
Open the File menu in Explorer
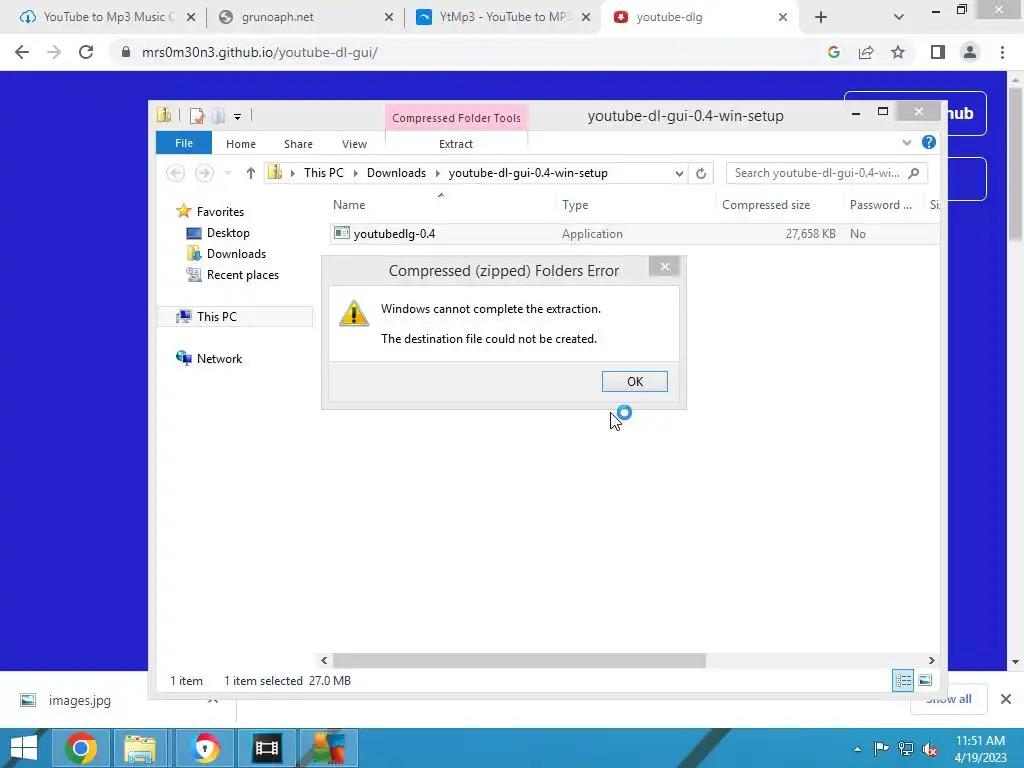point(184,143)
